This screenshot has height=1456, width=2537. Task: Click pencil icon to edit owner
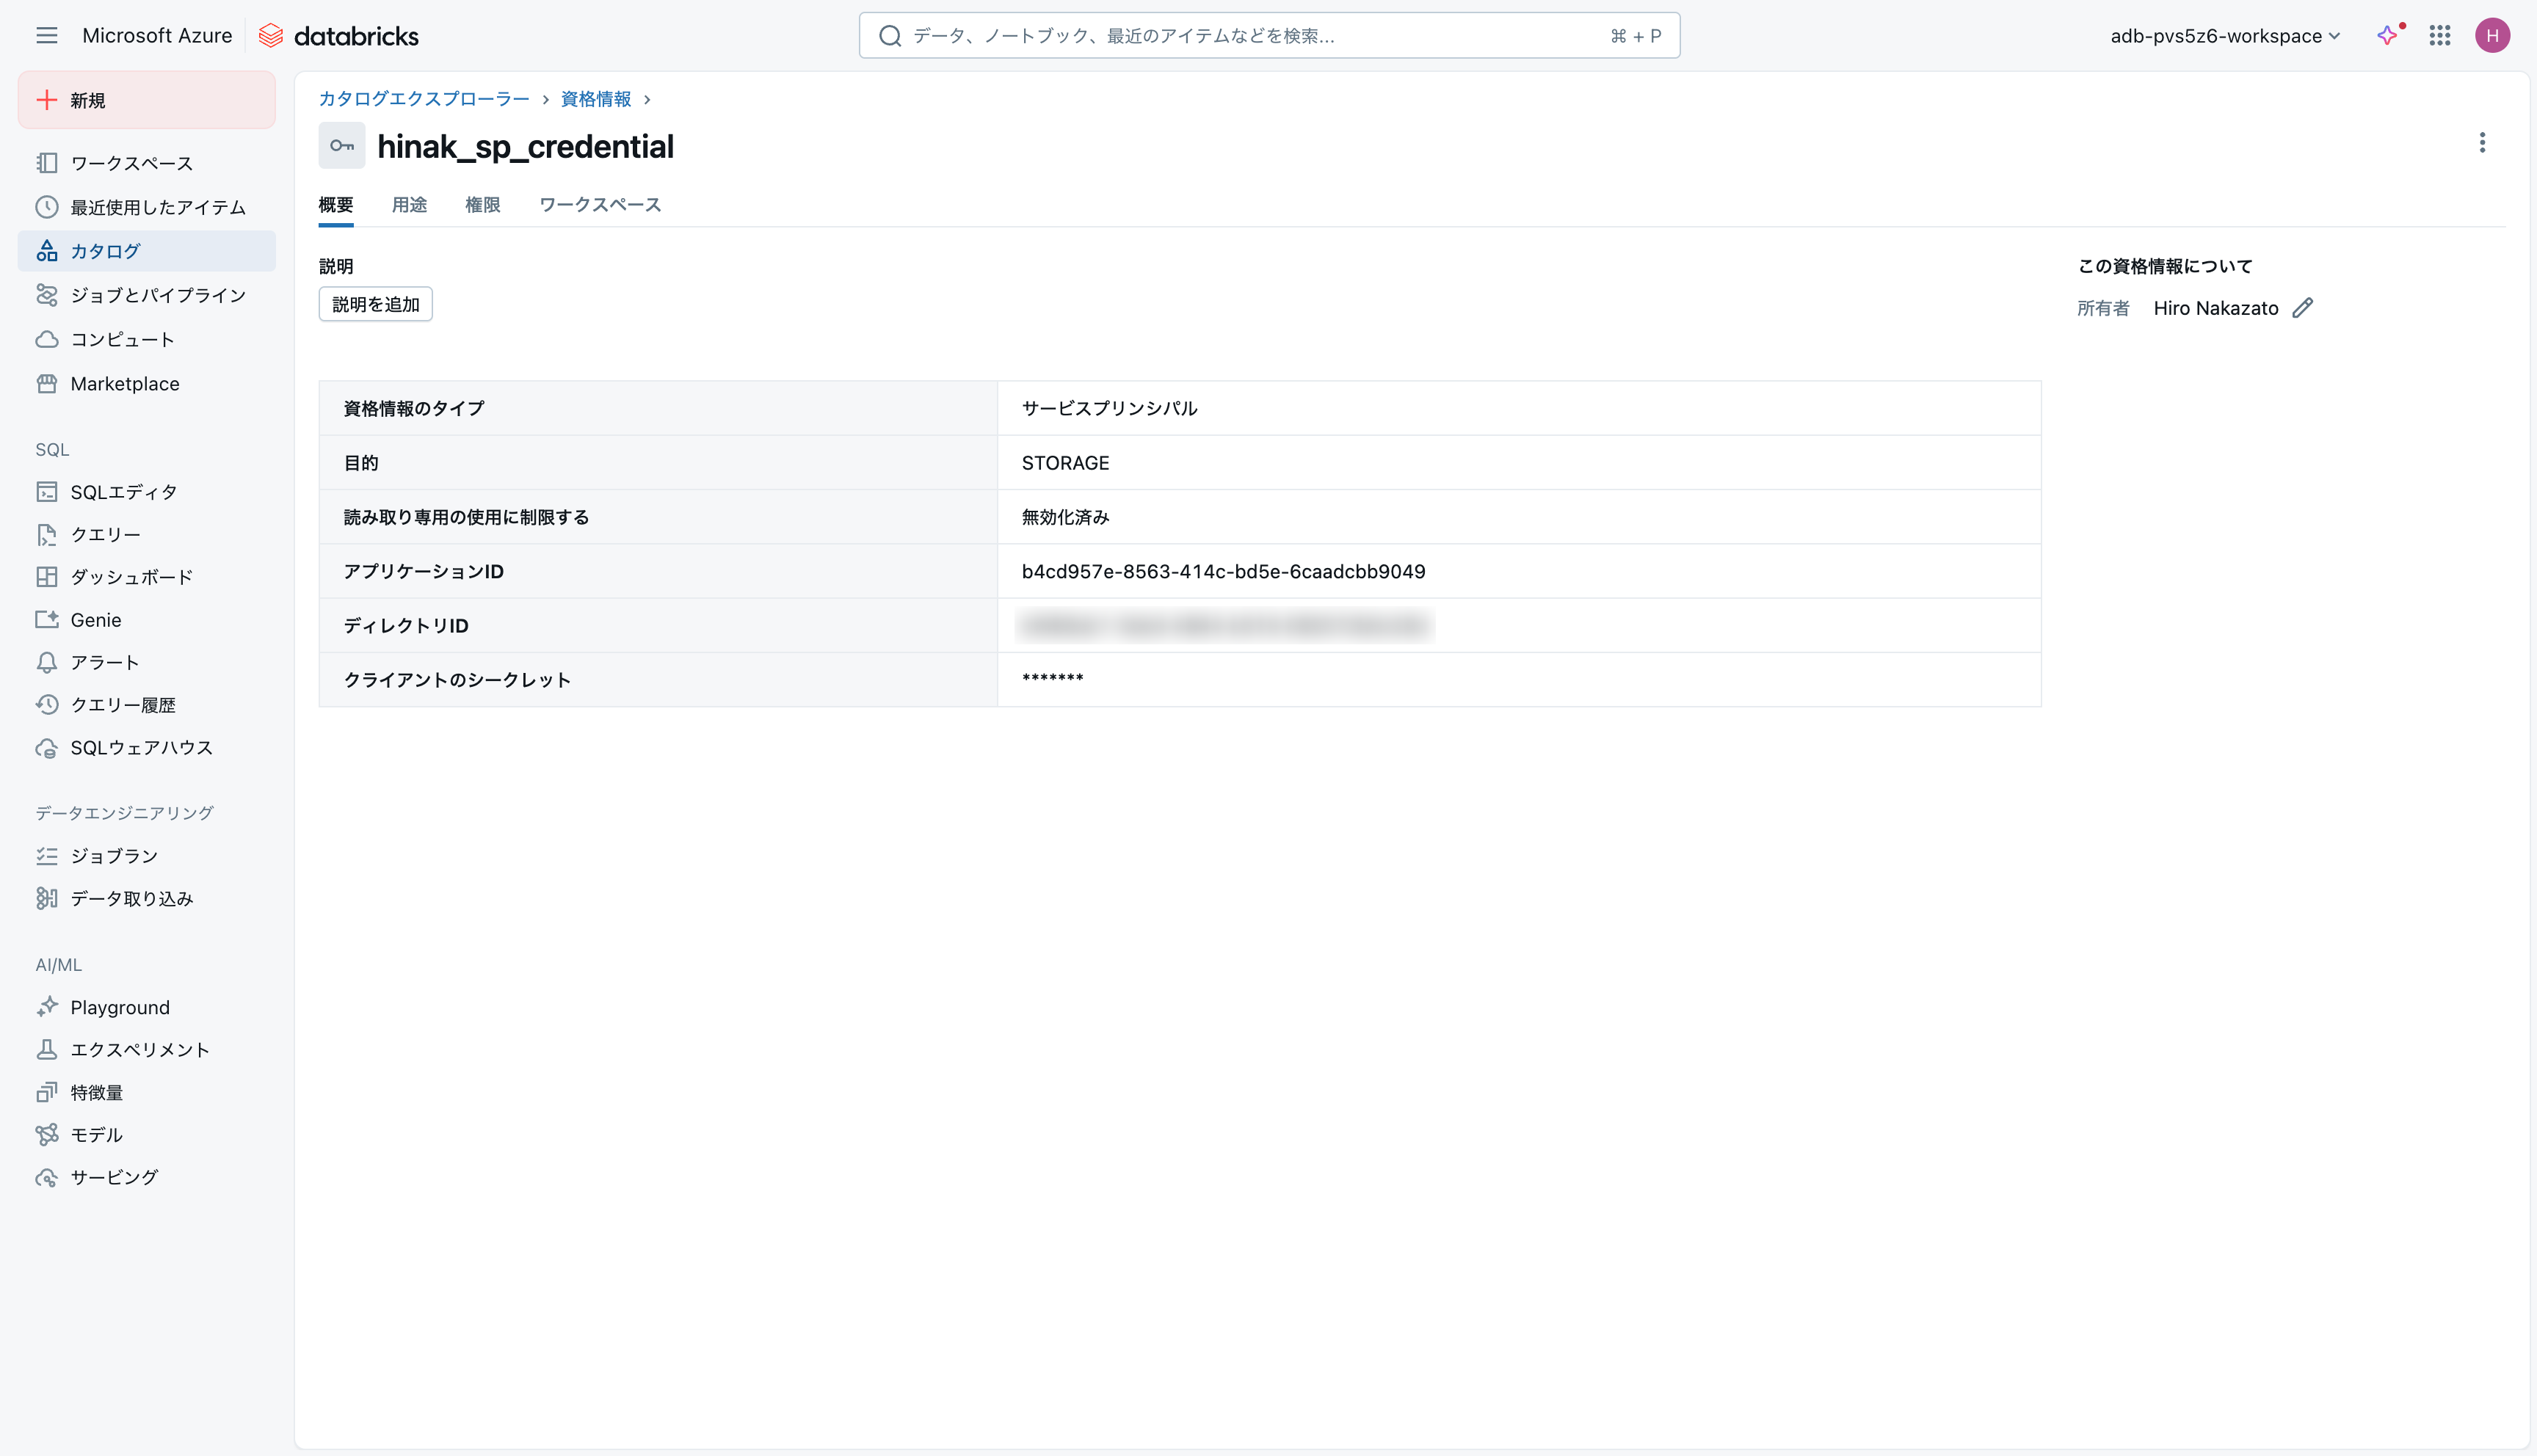(2303, 308)
